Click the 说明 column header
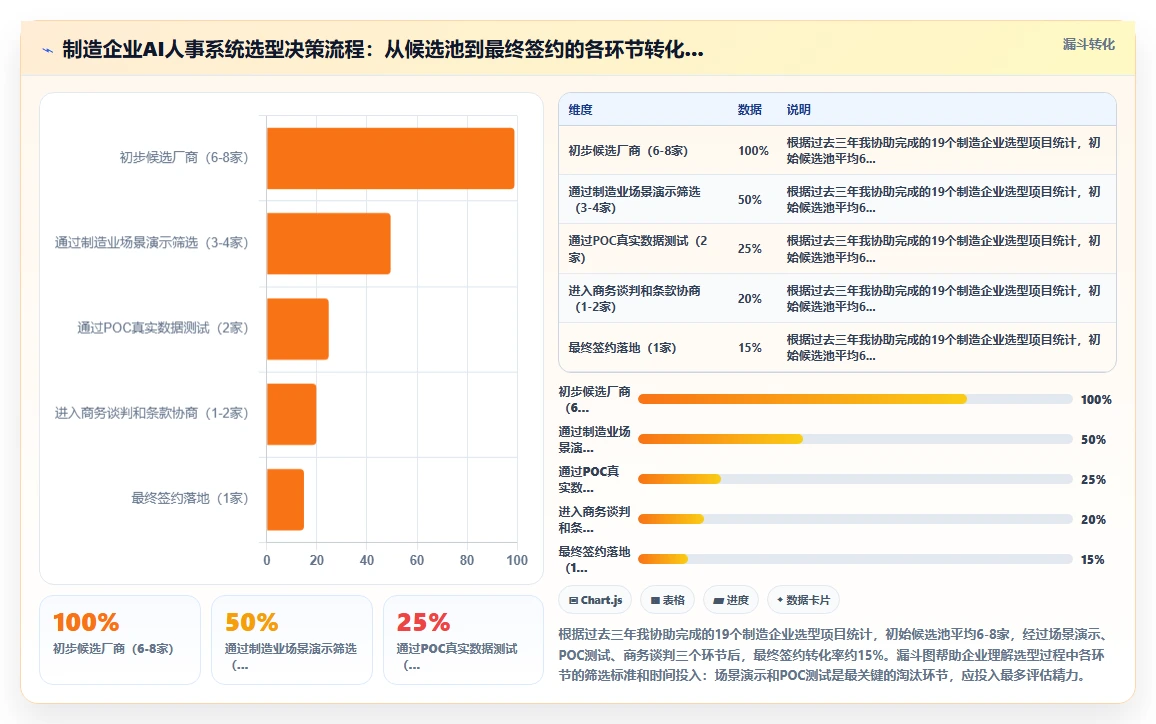 [x=798, y=110]
